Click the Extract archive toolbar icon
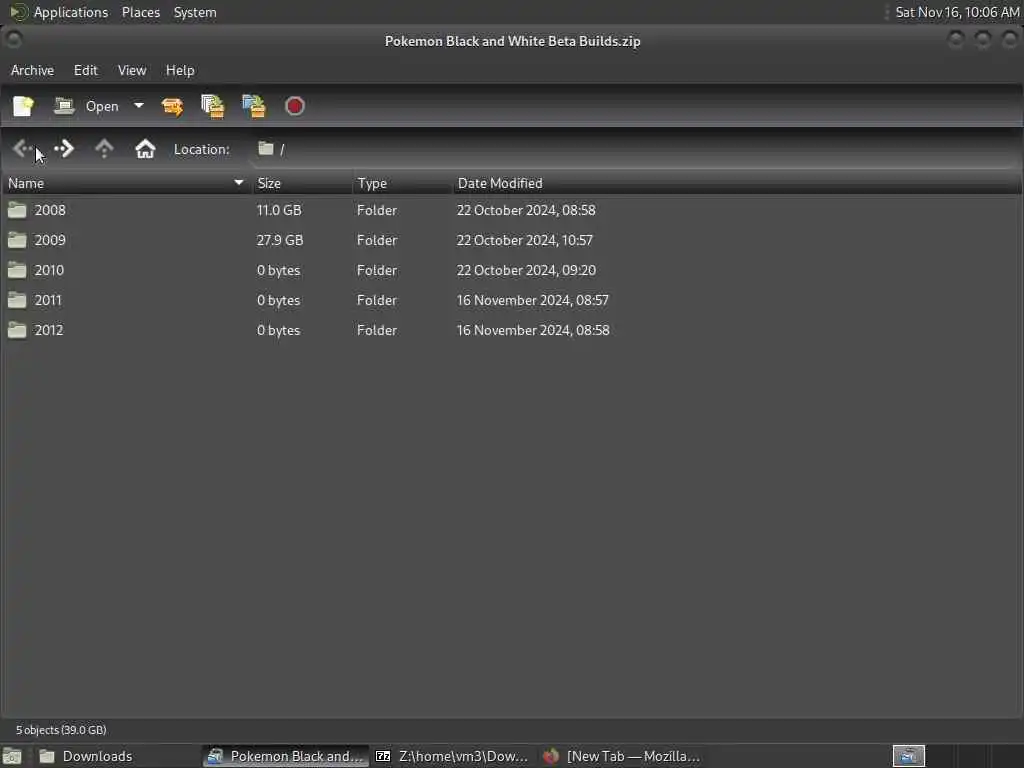This screenshot has width=1024, height=768. (x=172, y=106)
